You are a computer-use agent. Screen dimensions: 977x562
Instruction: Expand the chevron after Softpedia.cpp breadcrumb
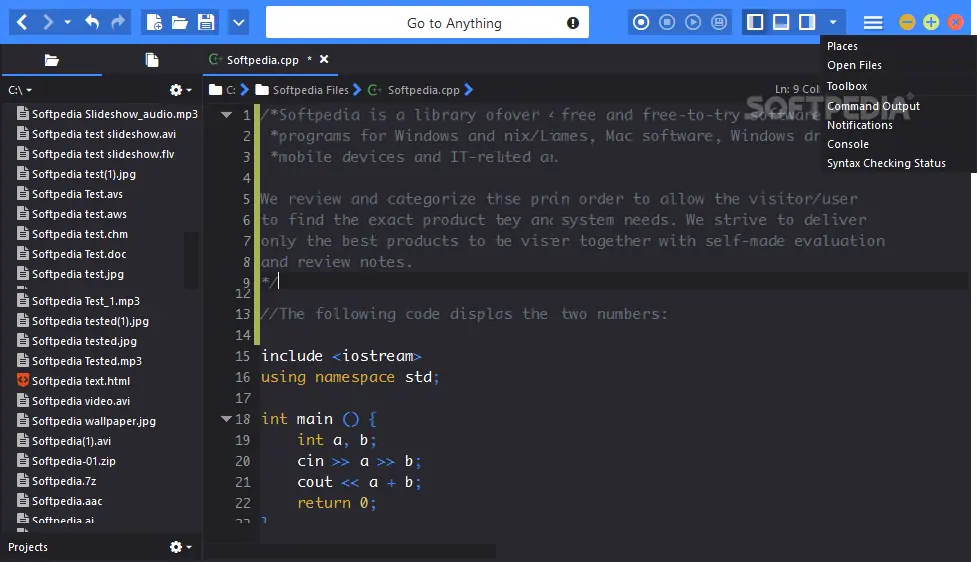(469, 90)
